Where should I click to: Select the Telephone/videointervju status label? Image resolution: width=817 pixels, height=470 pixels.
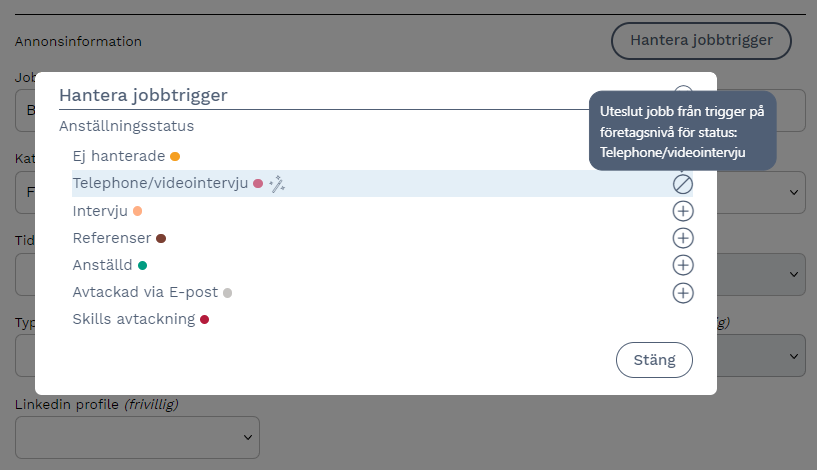point(160,184)
